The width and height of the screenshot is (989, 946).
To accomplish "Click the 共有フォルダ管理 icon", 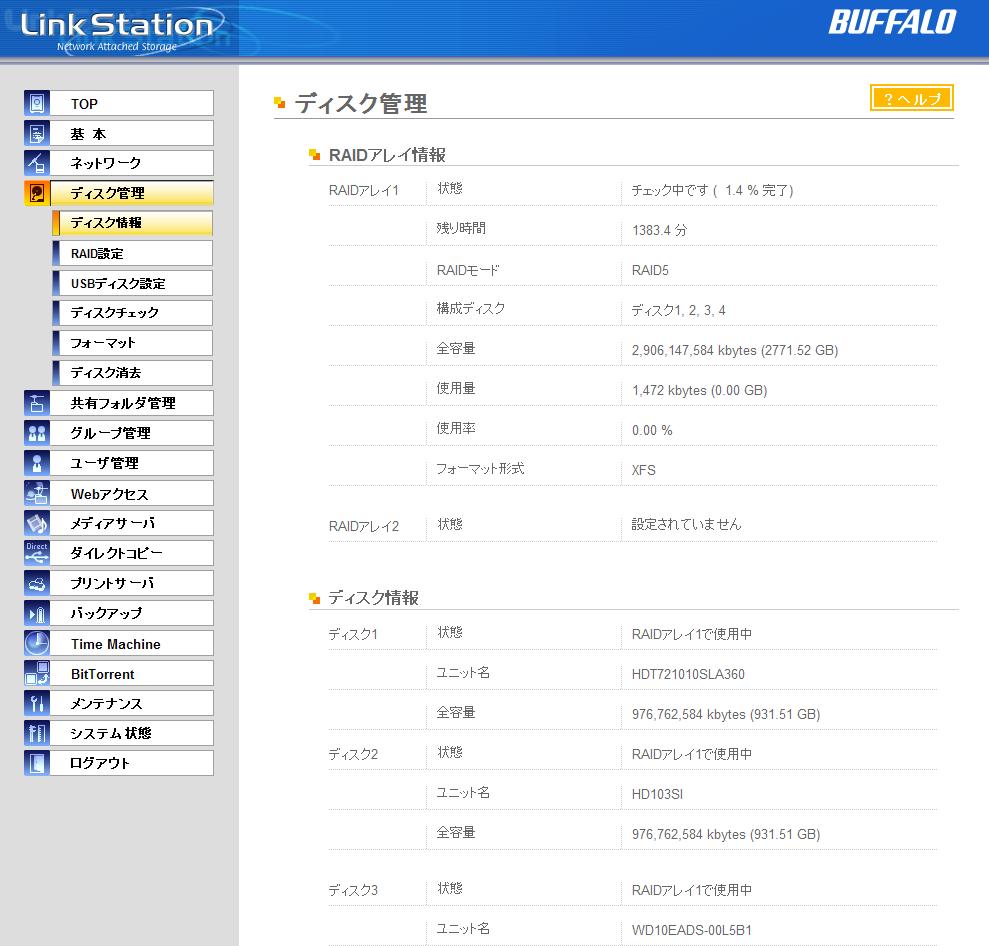I will (x=37, y=403).
